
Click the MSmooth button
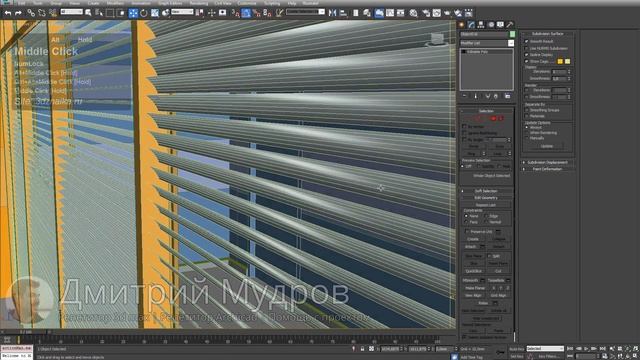471,280
